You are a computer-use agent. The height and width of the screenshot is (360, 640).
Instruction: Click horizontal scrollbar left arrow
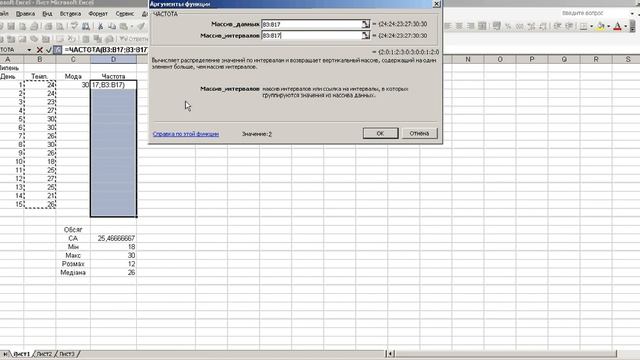[x=391, y=354]
